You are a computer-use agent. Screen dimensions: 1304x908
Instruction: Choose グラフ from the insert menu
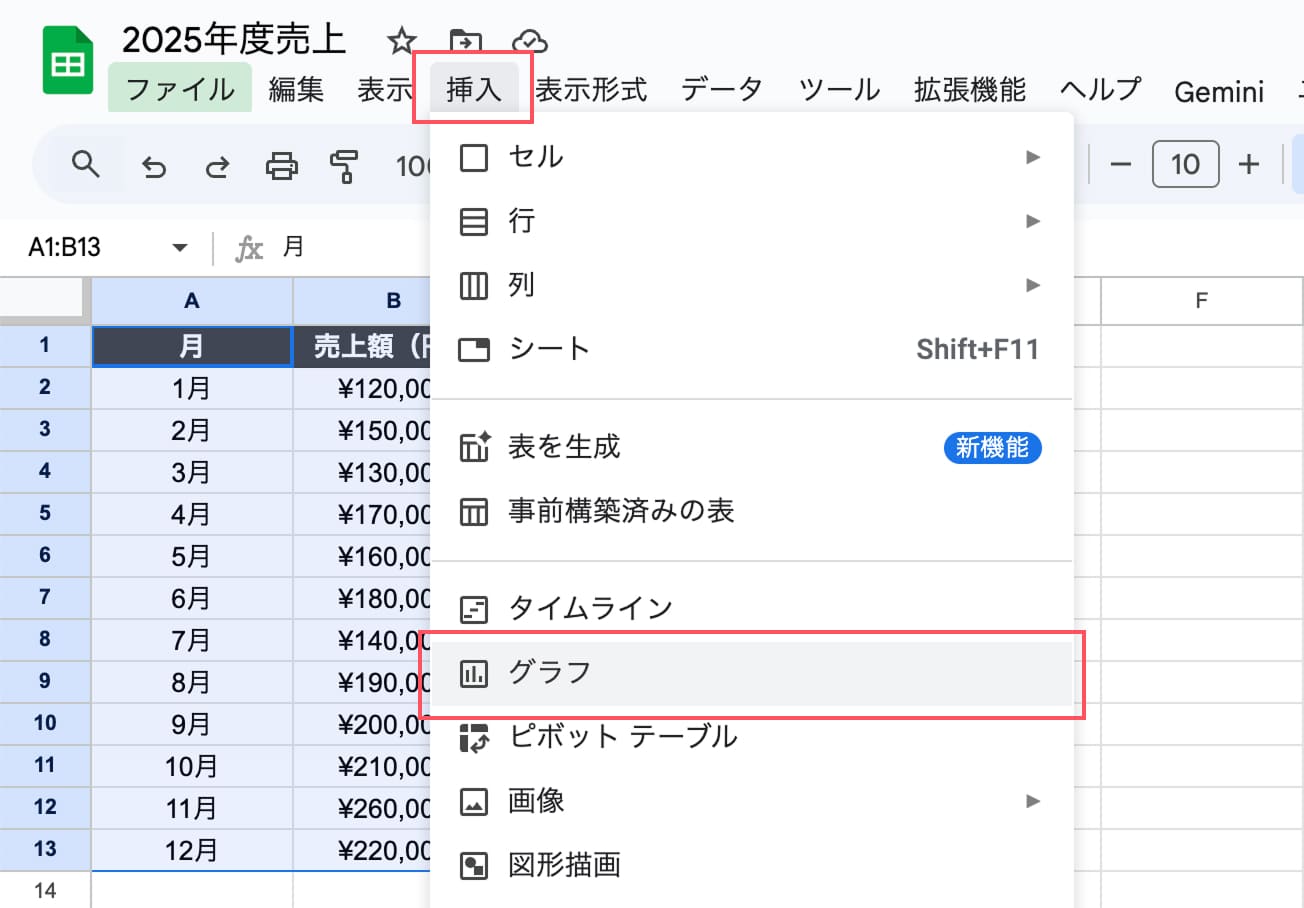(x=750, y=673)
